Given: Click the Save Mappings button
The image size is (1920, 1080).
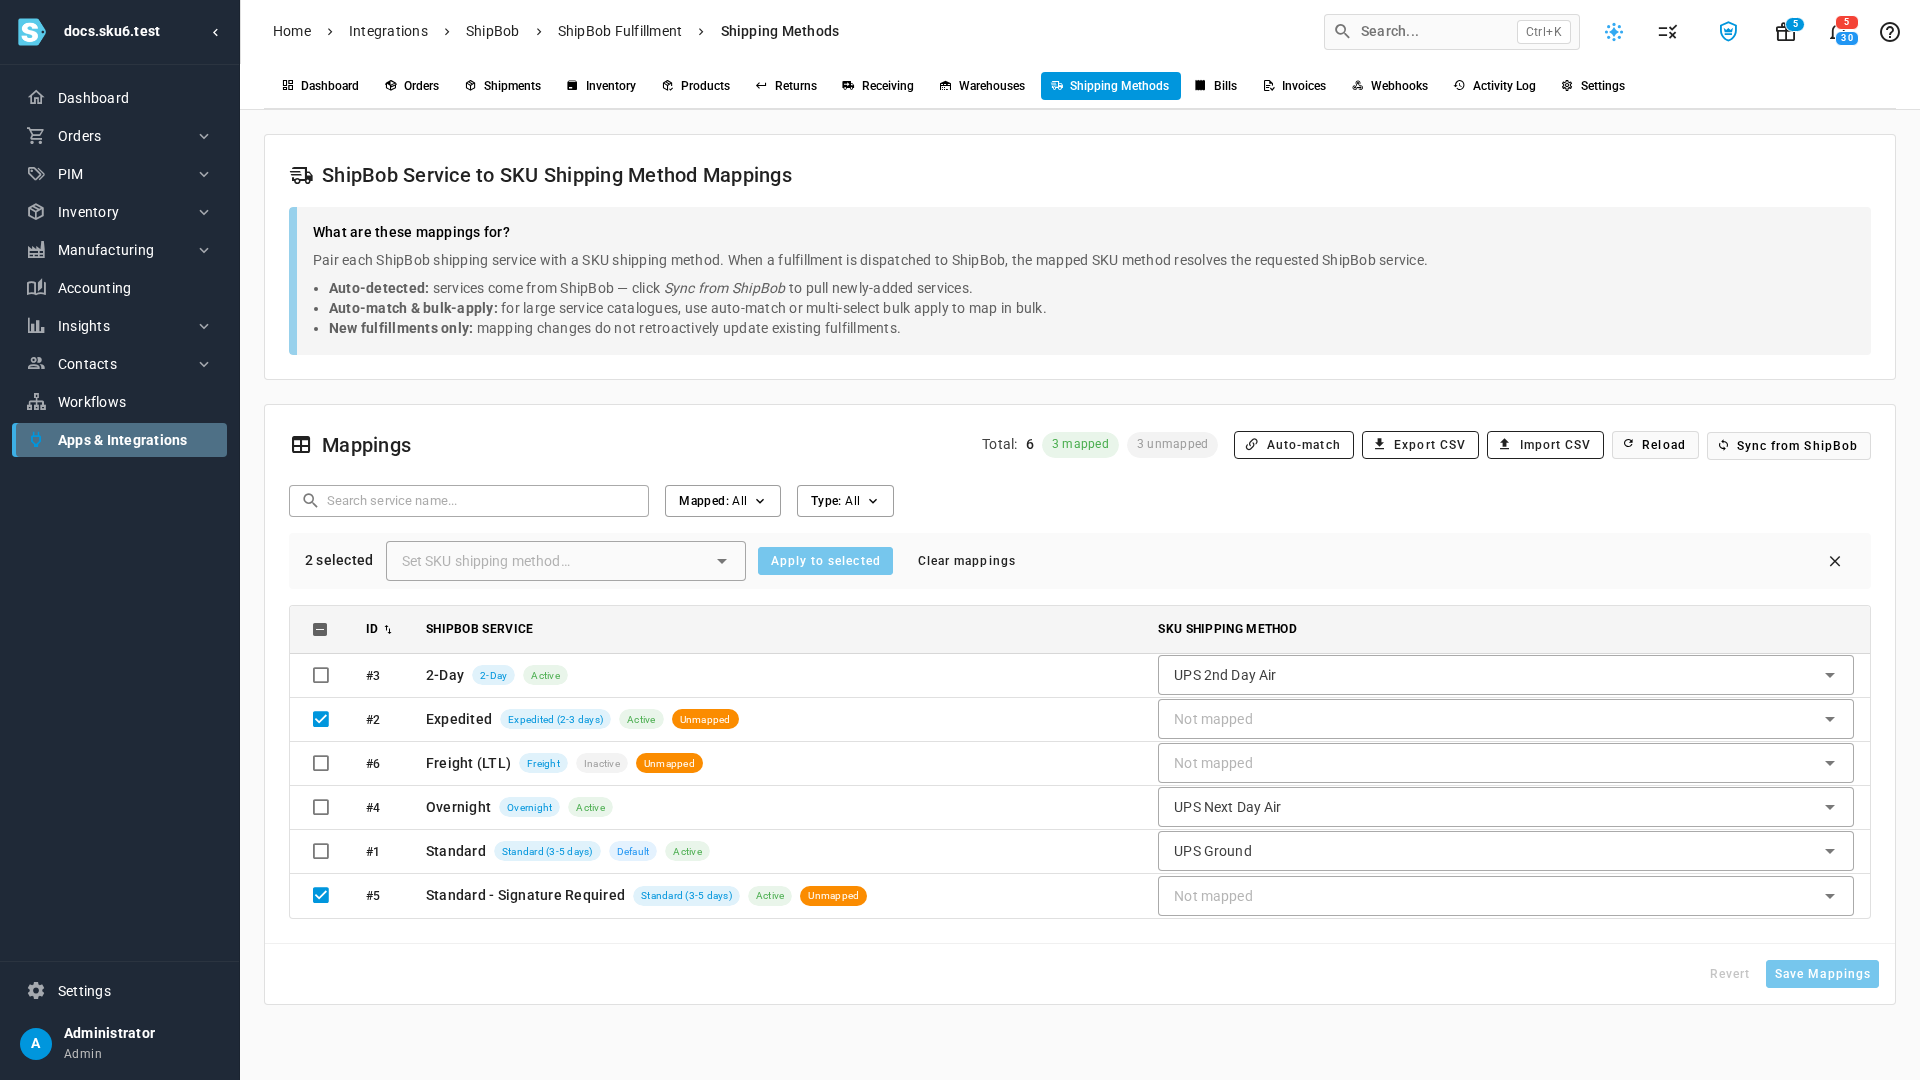Looking at the screenshot, I should coord(1822,974).
